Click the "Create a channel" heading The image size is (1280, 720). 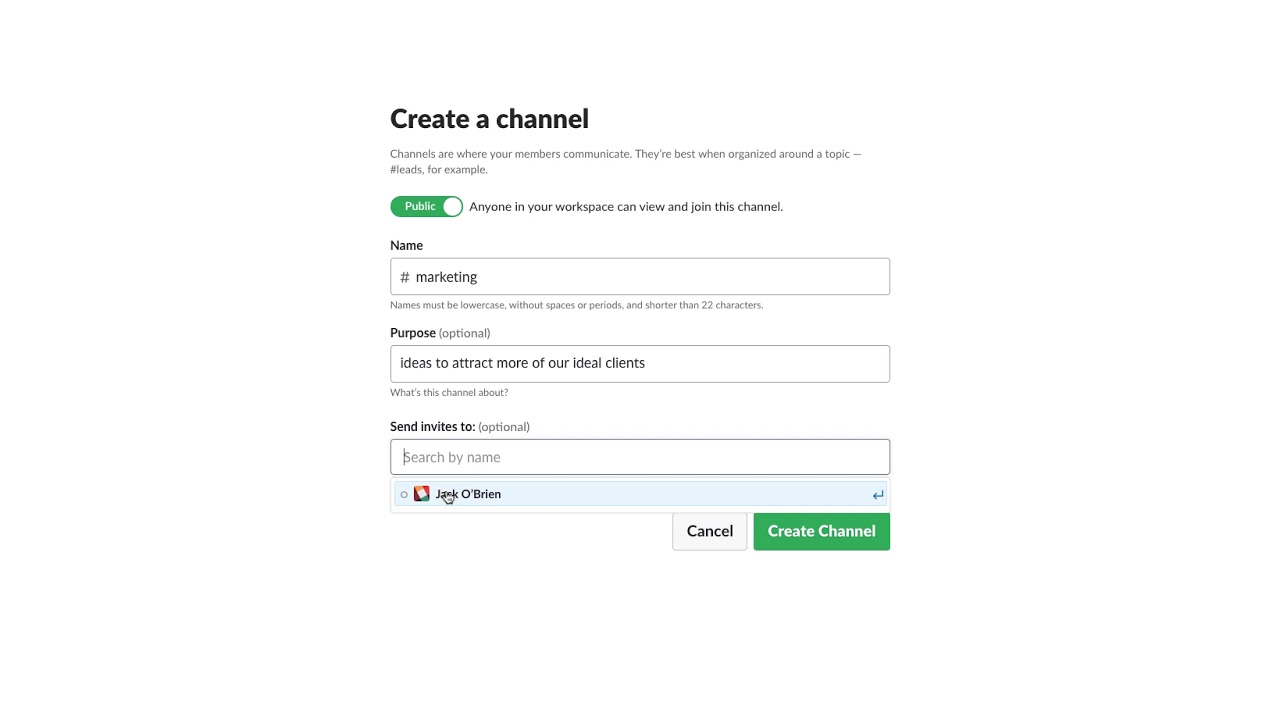click(489, 119)
